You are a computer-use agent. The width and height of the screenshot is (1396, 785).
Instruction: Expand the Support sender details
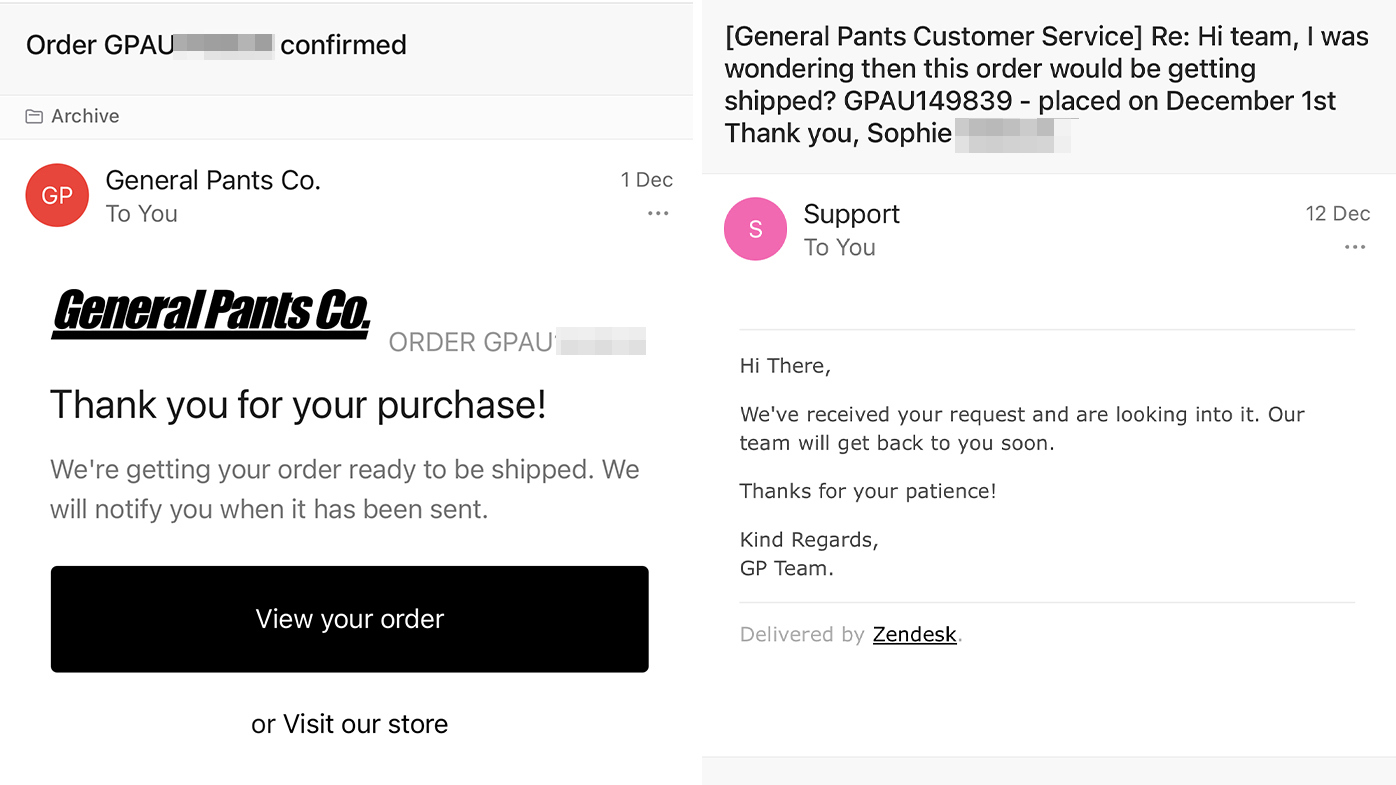point(851,213)
